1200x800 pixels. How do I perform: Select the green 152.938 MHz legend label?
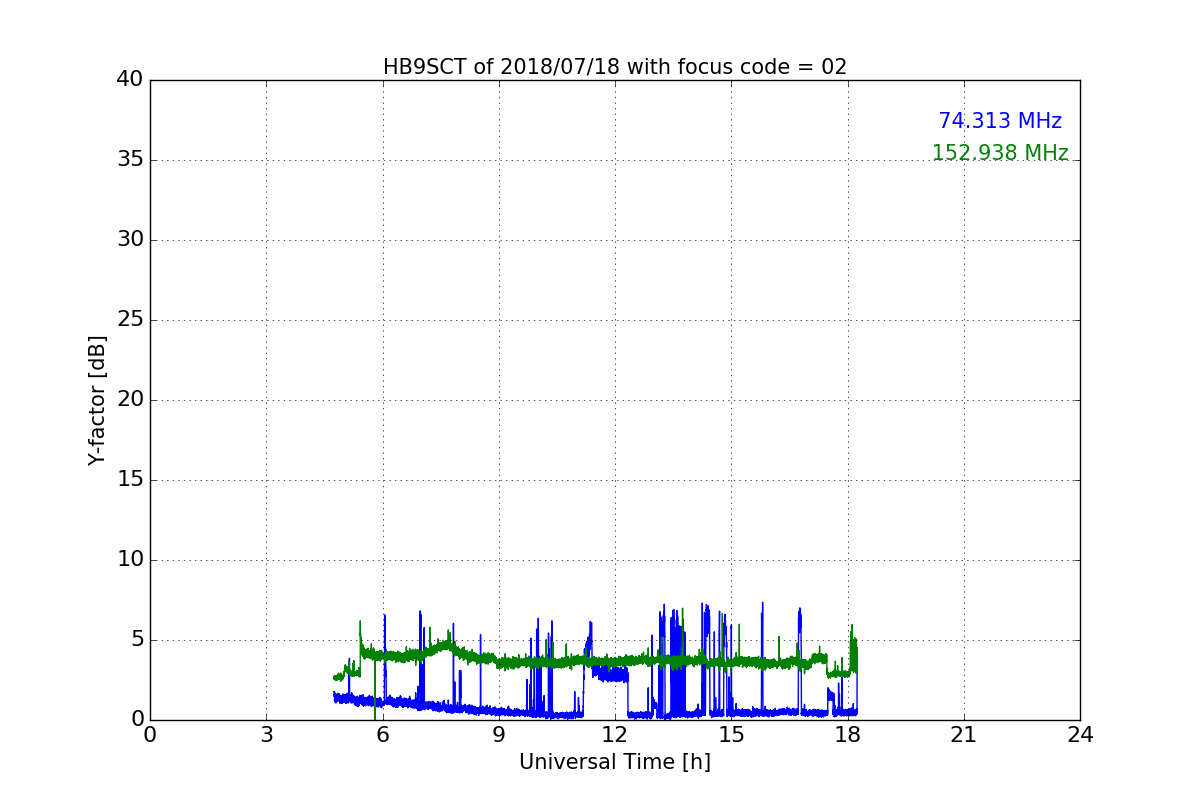pyautogui.click(x=1000, y=153)
